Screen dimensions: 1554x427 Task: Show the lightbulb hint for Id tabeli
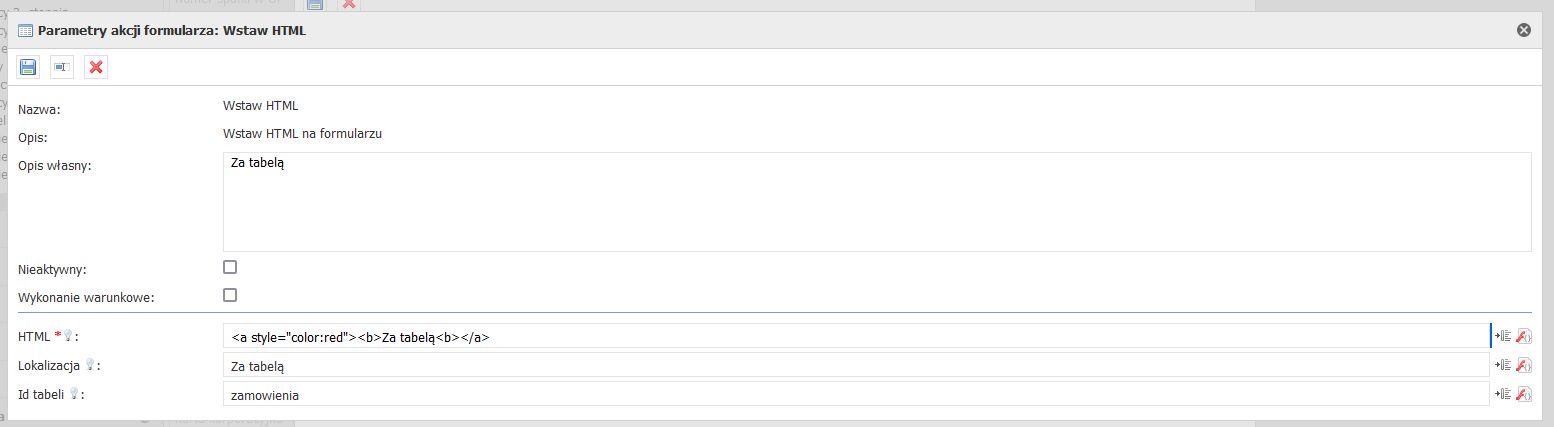[x=73, y=394]
